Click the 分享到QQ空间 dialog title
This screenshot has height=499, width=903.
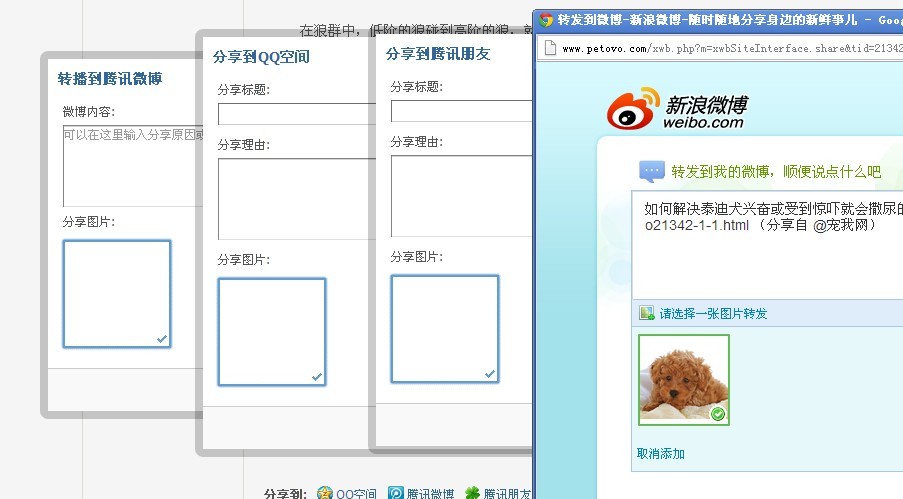pos(261,56)
